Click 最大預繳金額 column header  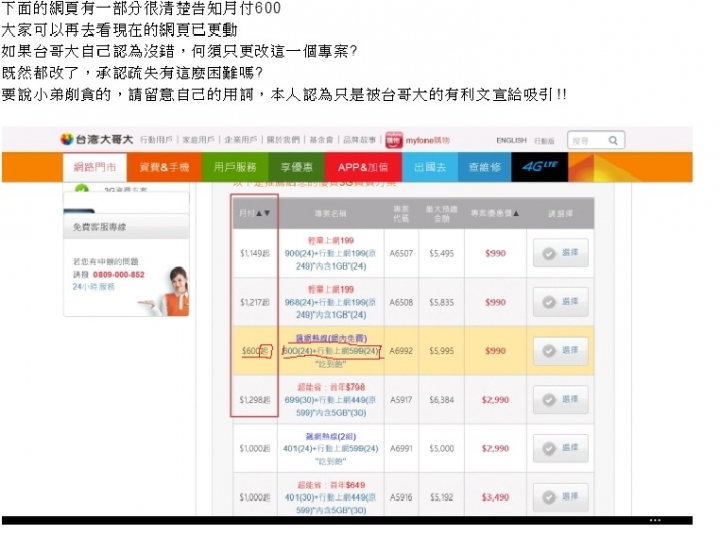(441, 214)
